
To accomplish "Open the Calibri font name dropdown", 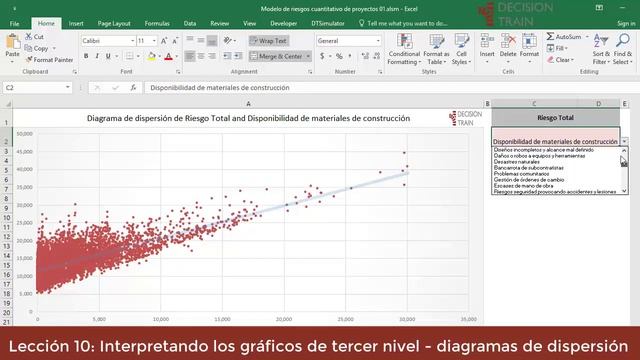I will [132, 41].
